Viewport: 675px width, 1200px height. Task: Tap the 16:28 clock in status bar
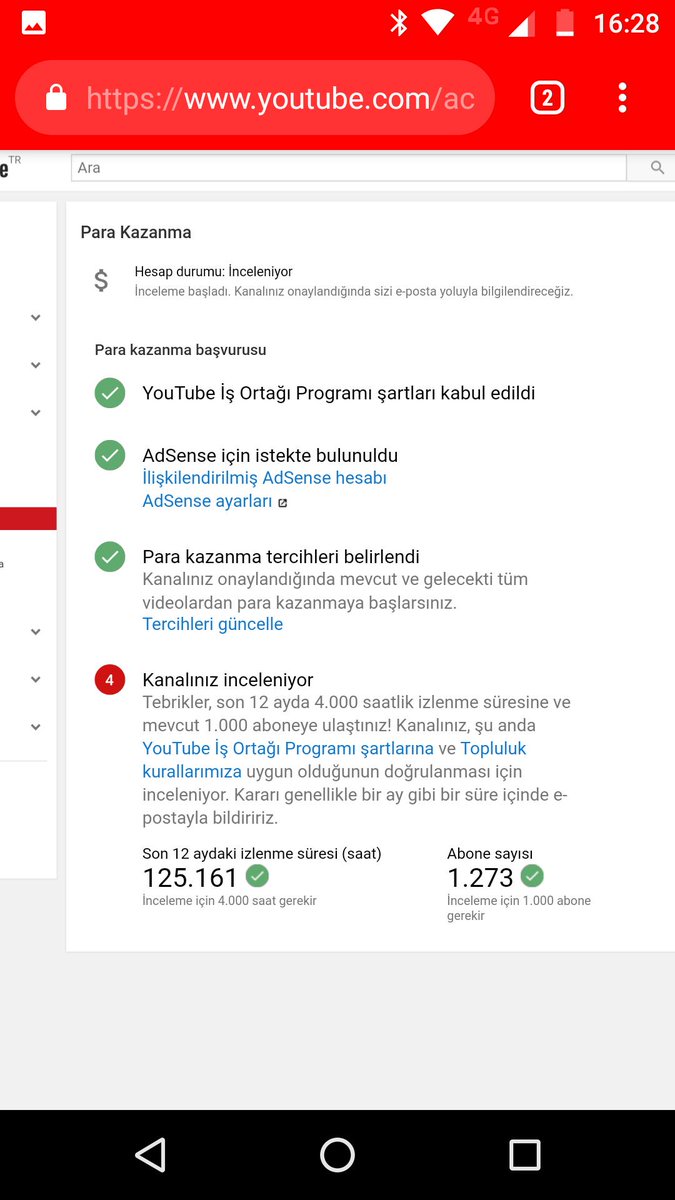click(626, 23)
